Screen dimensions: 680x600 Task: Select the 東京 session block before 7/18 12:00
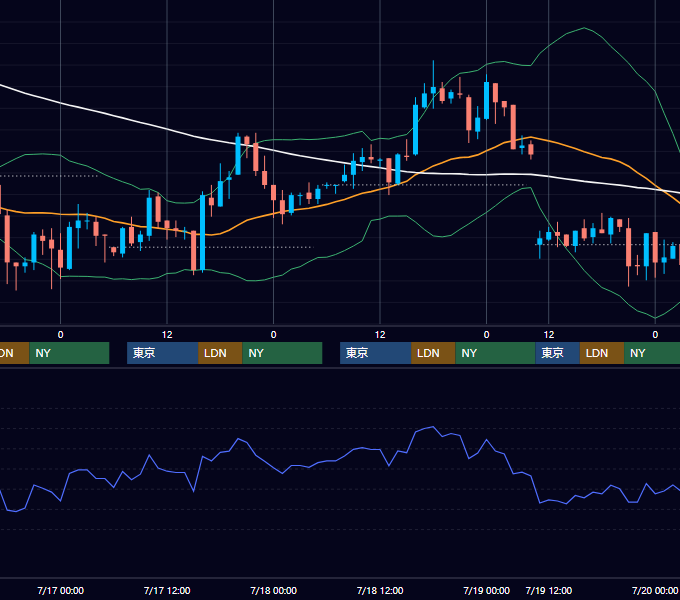tap(376, 353)
